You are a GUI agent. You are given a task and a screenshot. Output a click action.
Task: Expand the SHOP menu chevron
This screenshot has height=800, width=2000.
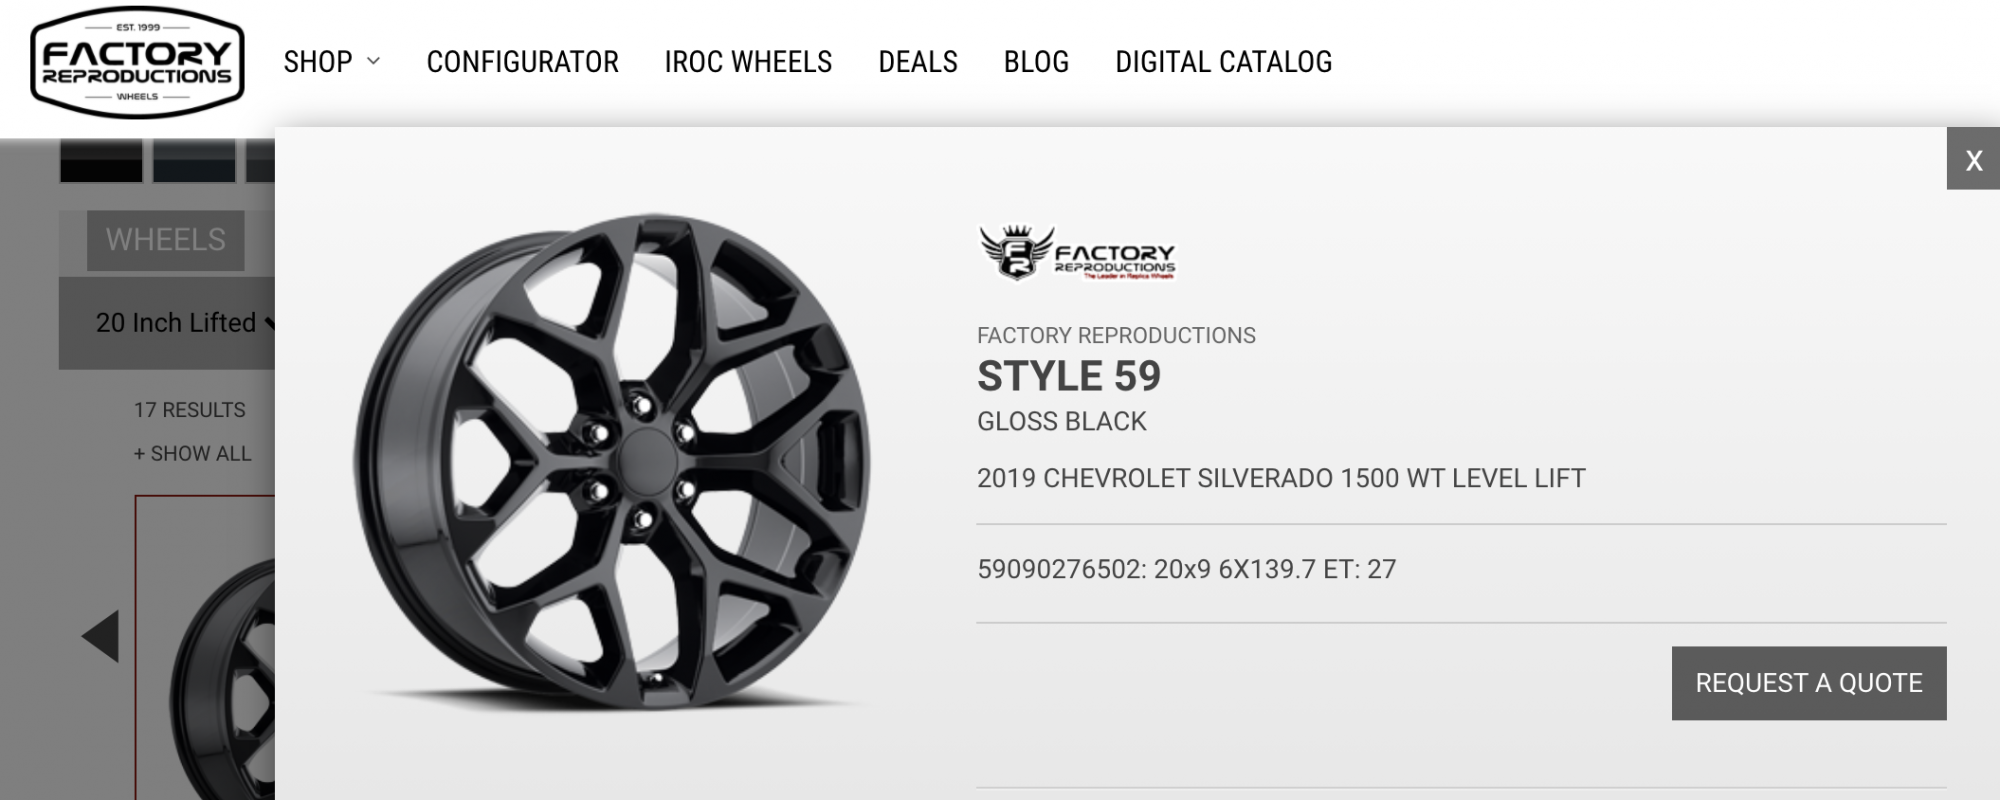click(x=373, y=62)
